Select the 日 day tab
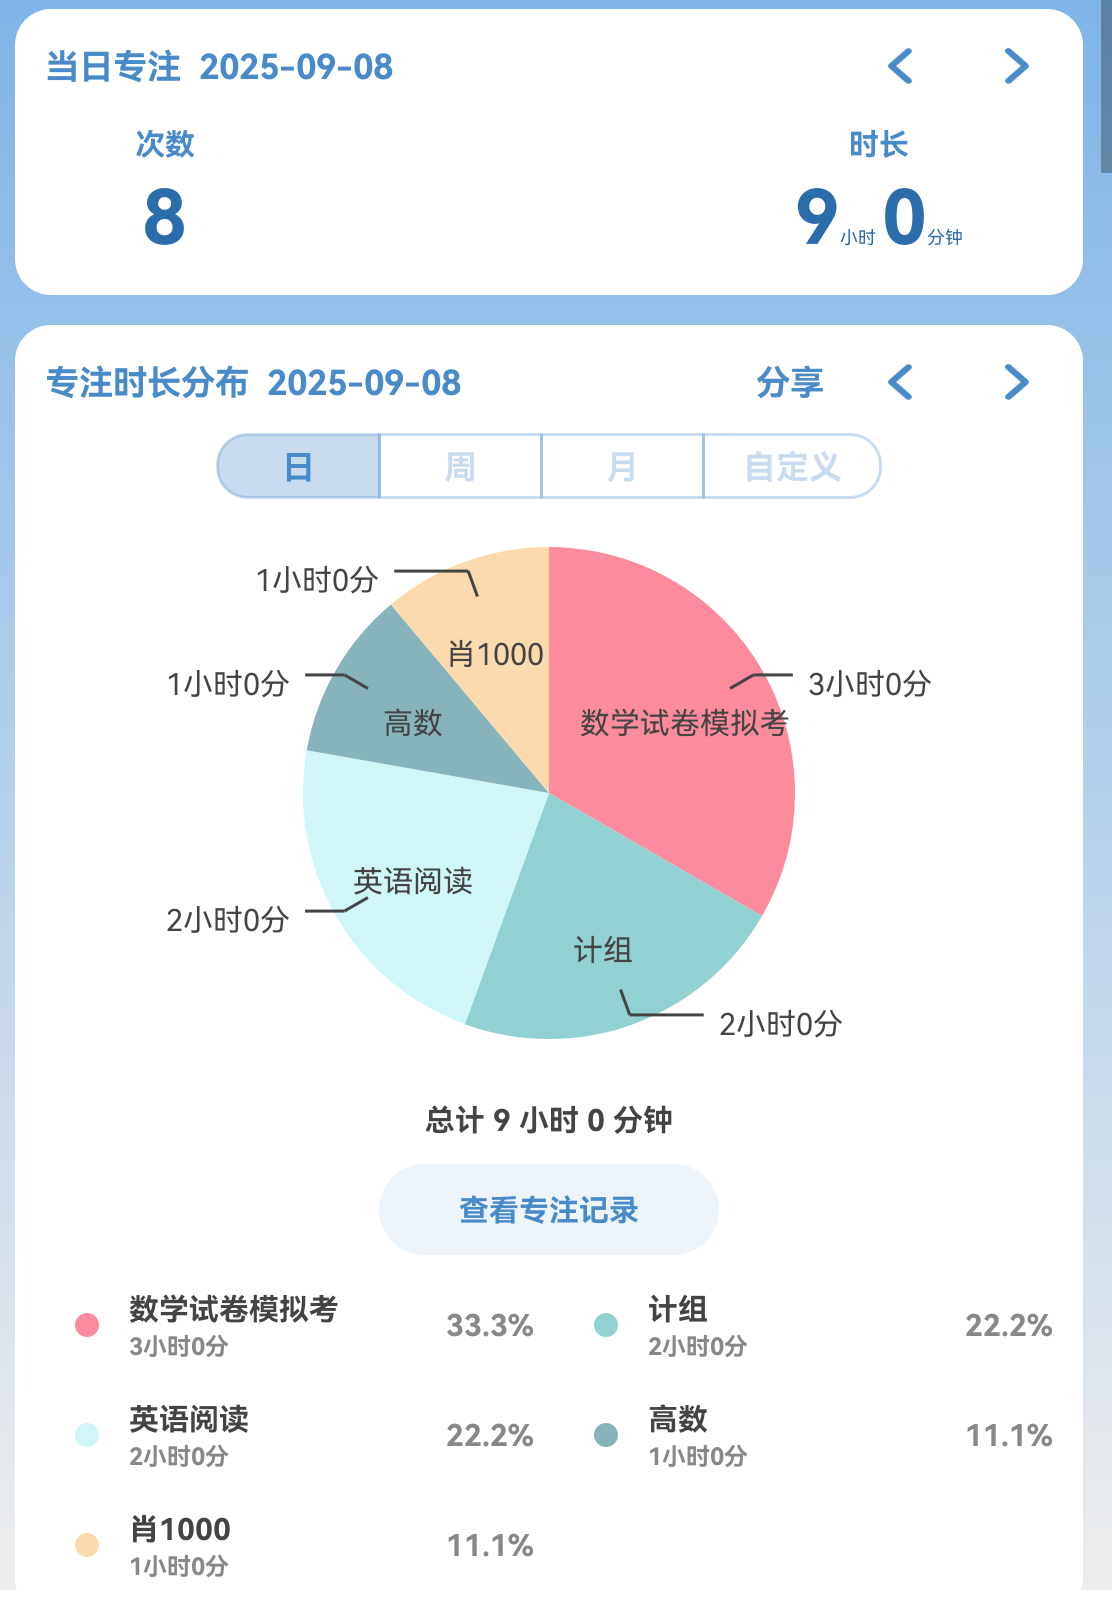 [299, 466]
